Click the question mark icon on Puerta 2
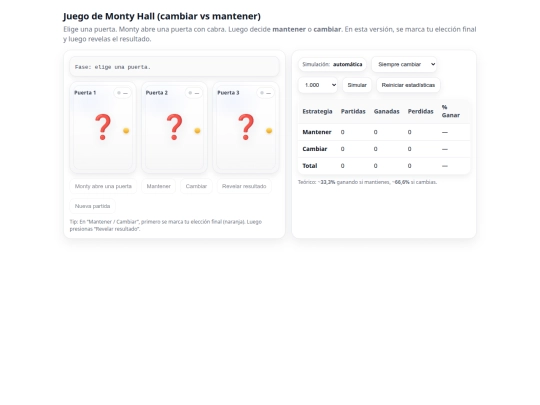The image size is (540, 405). pos(174,127)
